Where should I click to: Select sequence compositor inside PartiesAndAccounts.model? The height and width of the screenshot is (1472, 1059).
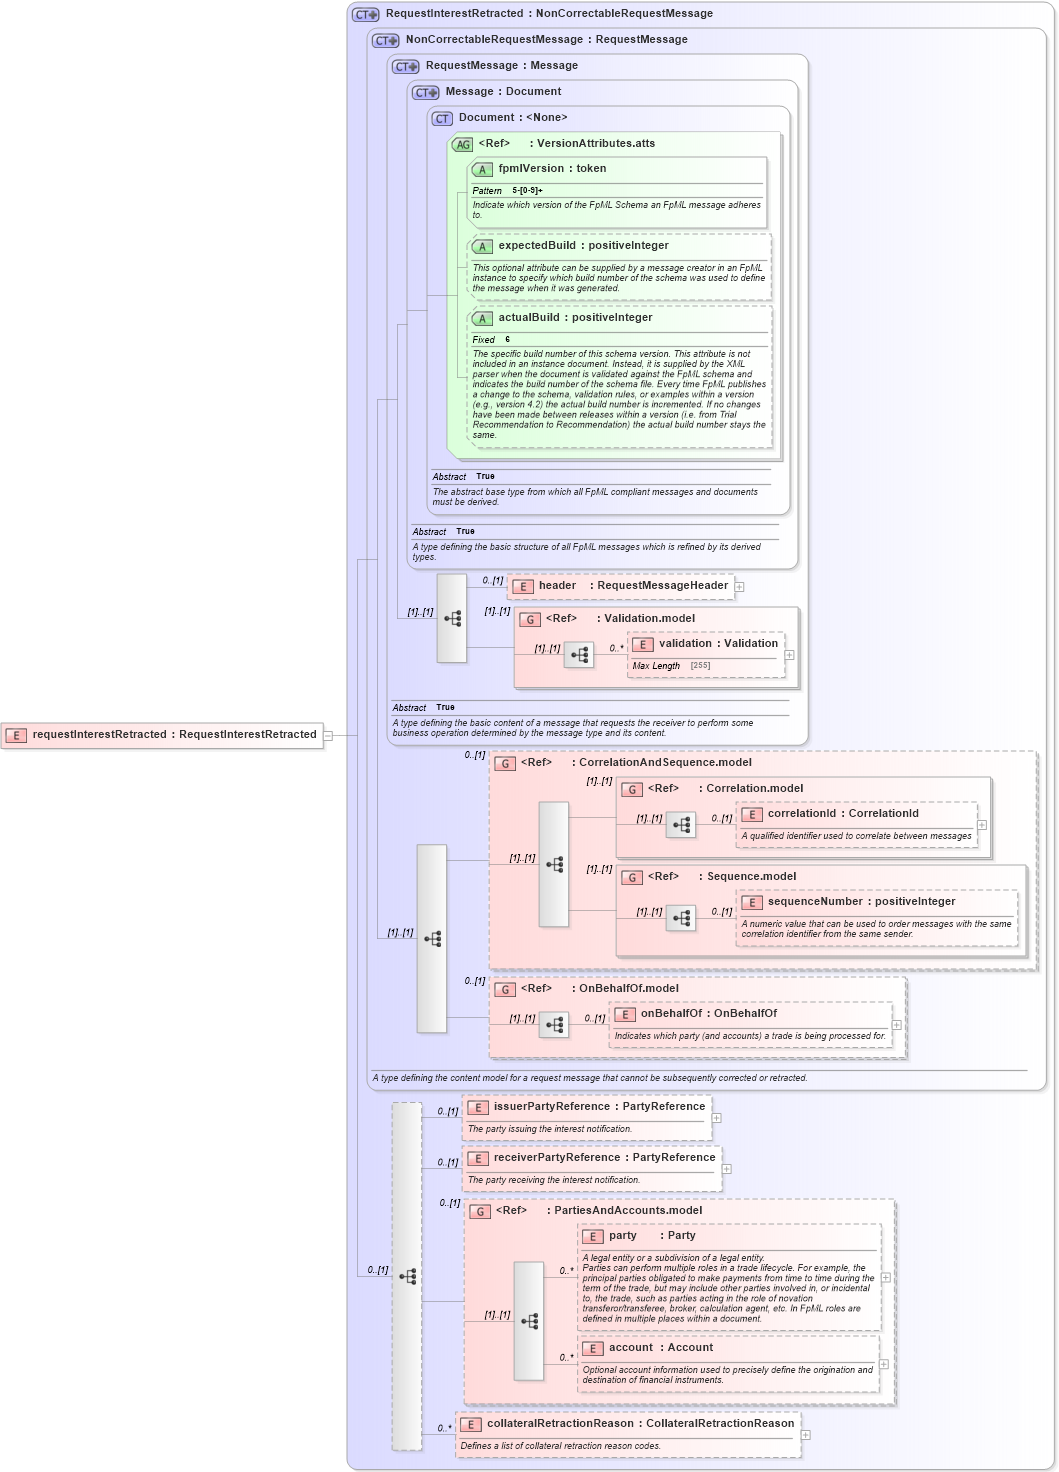pos(529,1321)
